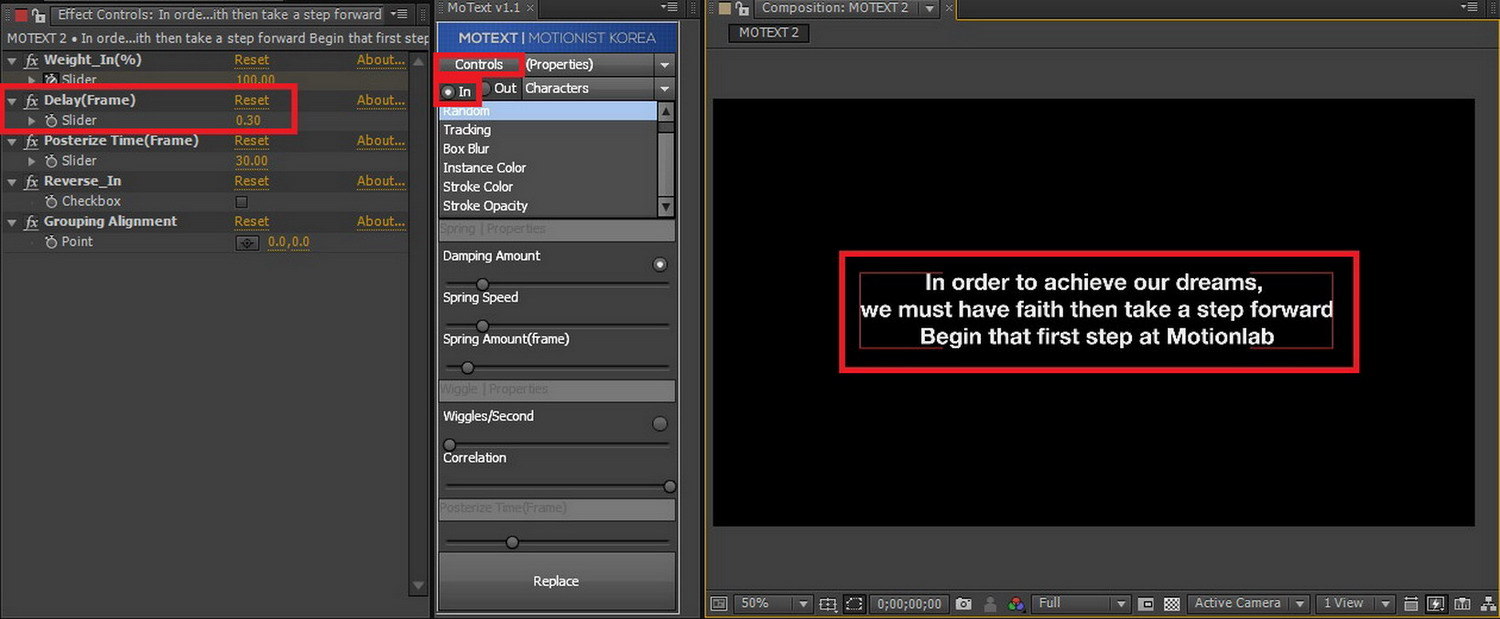Click the Posterize Time slider stopwatch icon
Screen dimensions: 1500x619
pos(51,161)
